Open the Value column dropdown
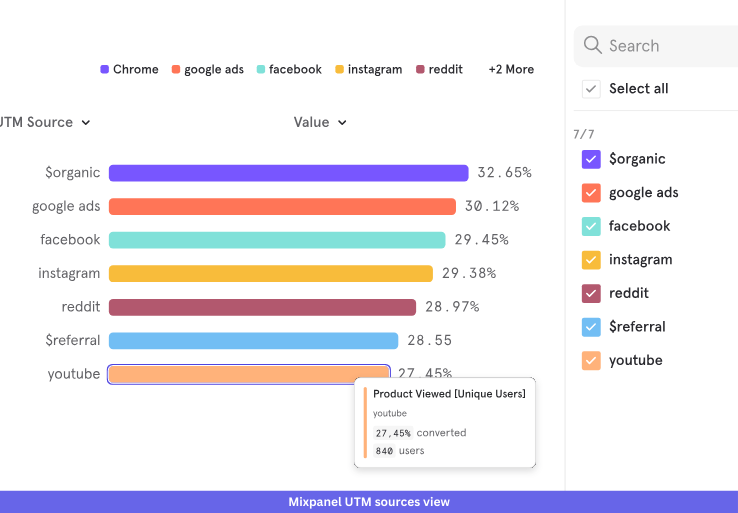The image size is (738, 513). click(x=320, y=122)
